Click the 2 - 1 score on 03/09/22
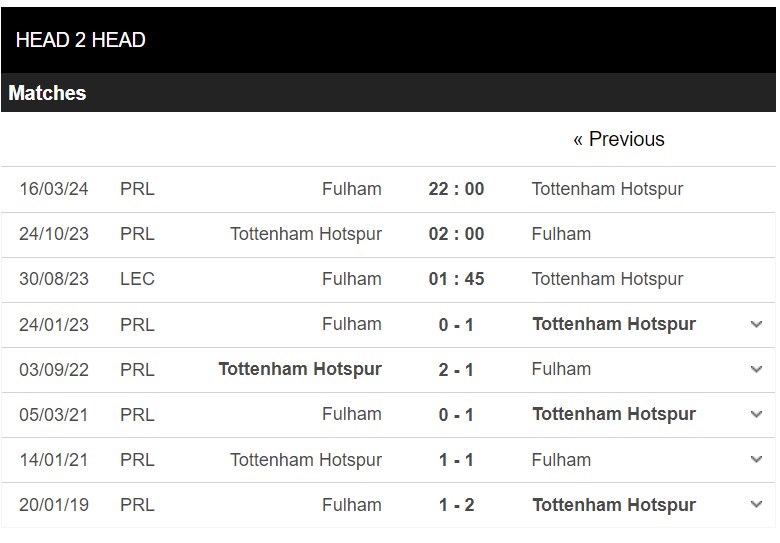Image resolution: width=780 pixels, height=543 pixels. [x=456, y=370]
